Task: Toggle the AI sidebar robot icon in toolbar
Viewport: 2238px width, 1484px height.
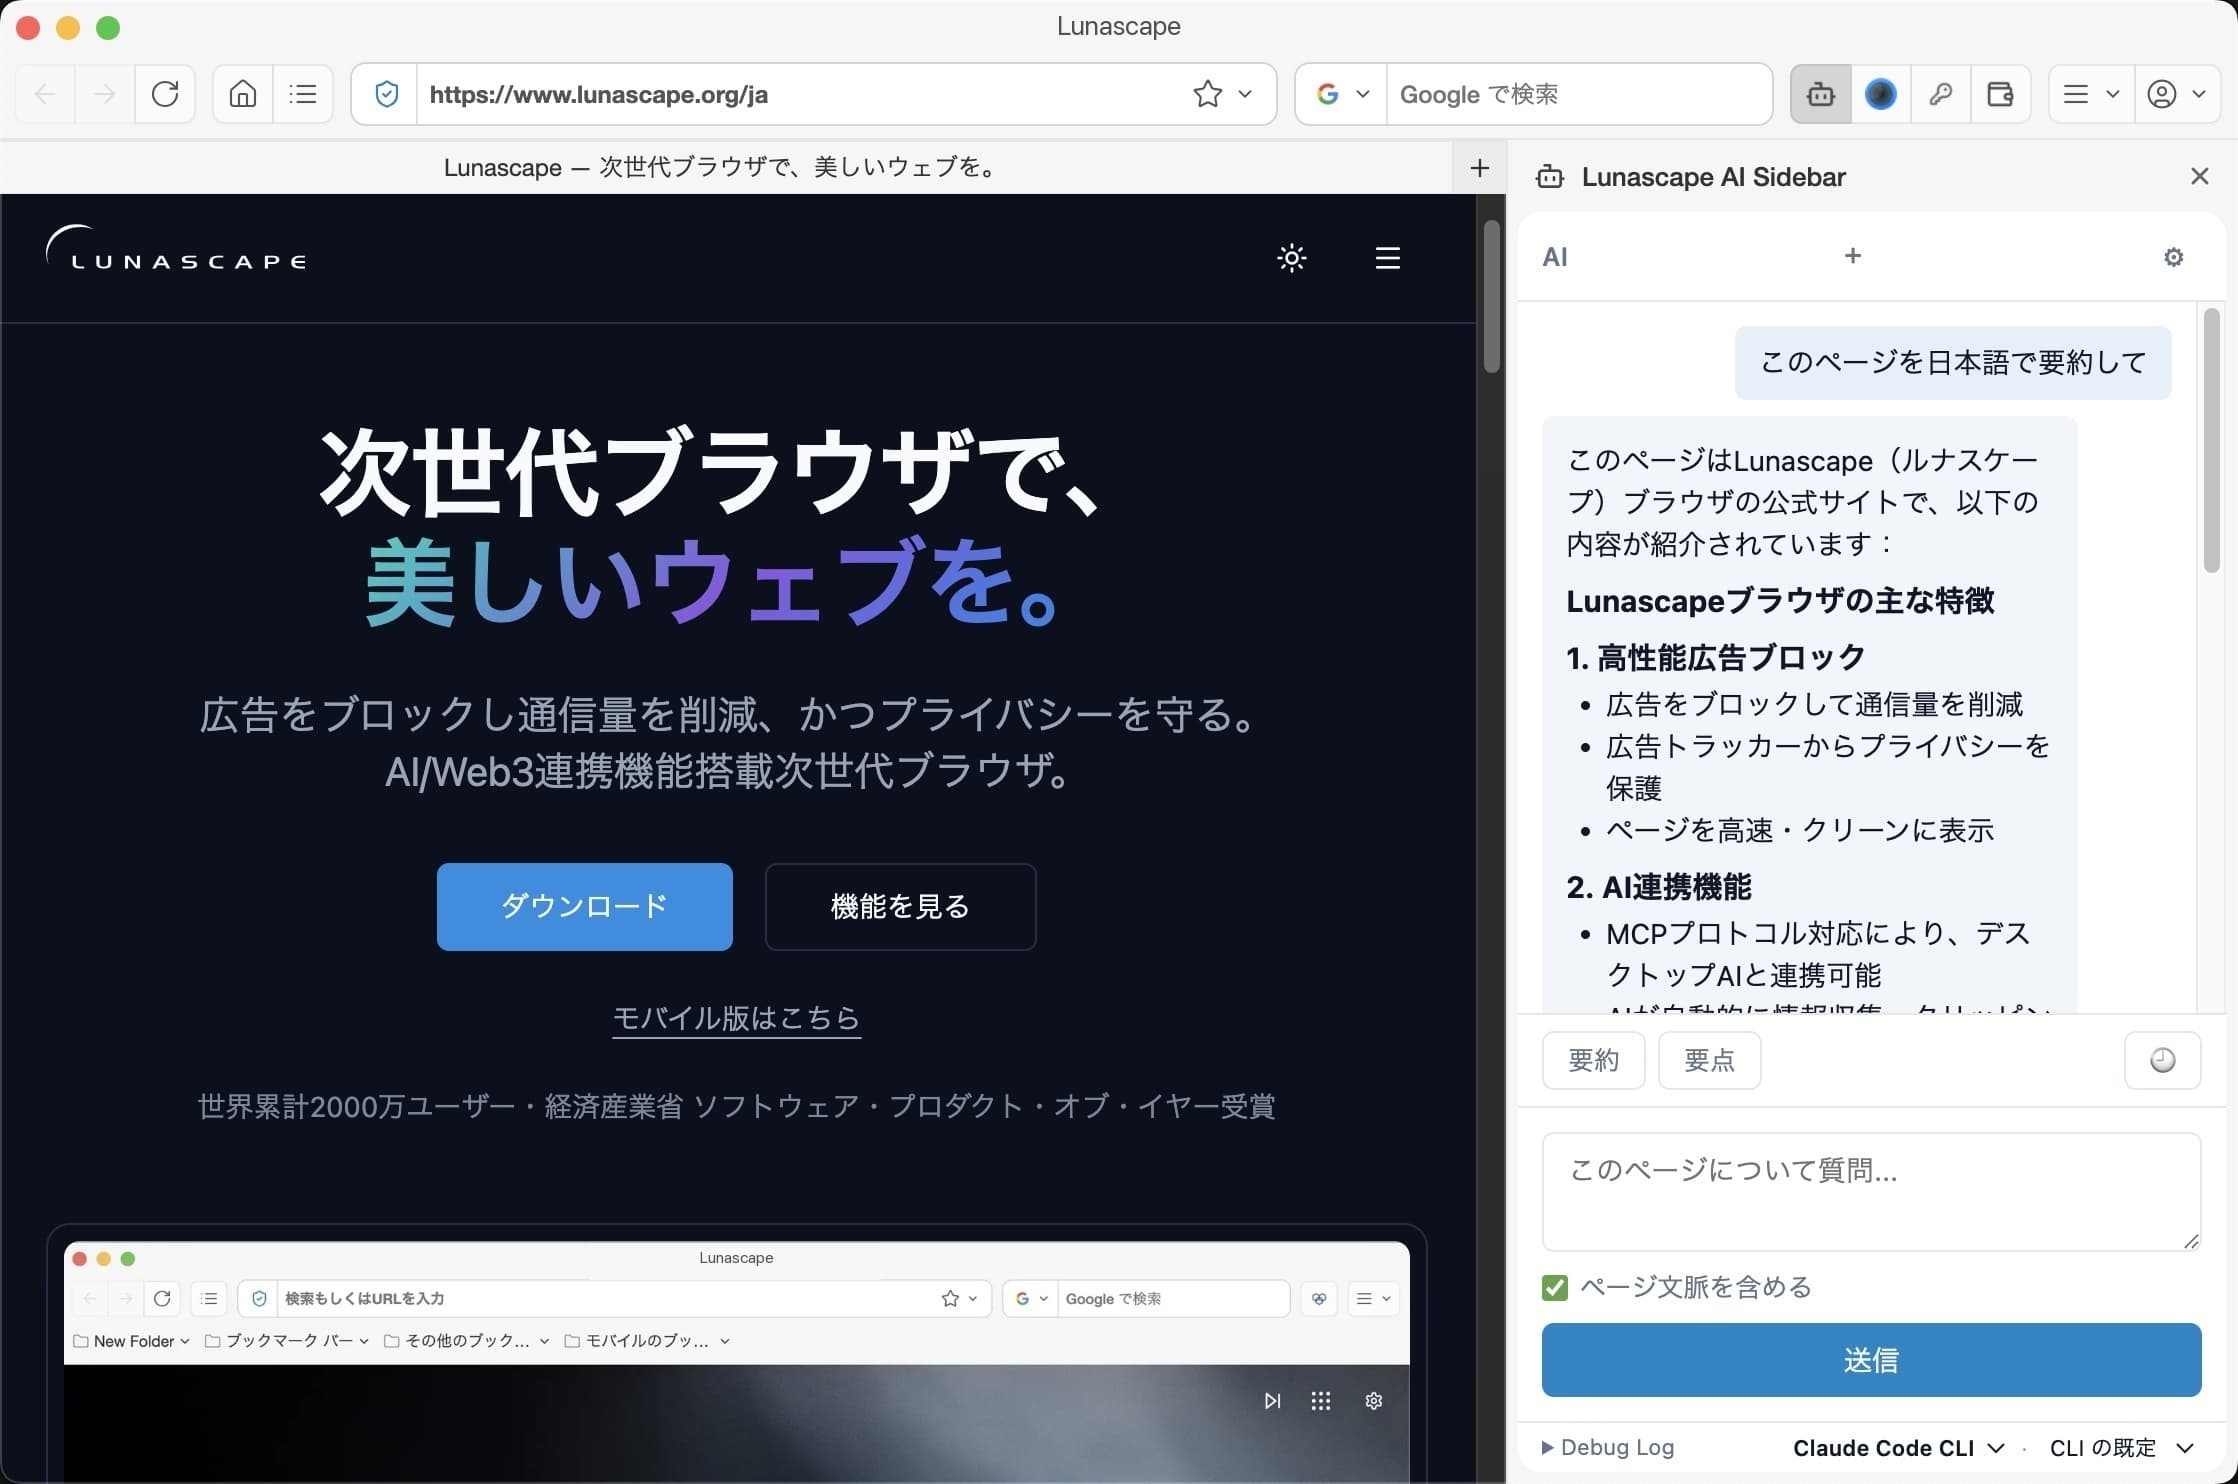Action: (1820, 94)
